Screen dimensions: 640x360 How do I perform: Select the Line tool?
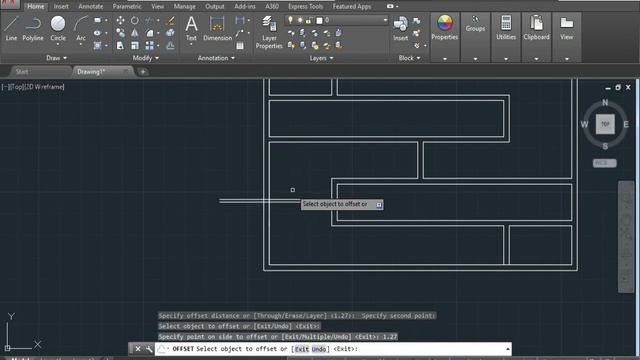(11, 28)
